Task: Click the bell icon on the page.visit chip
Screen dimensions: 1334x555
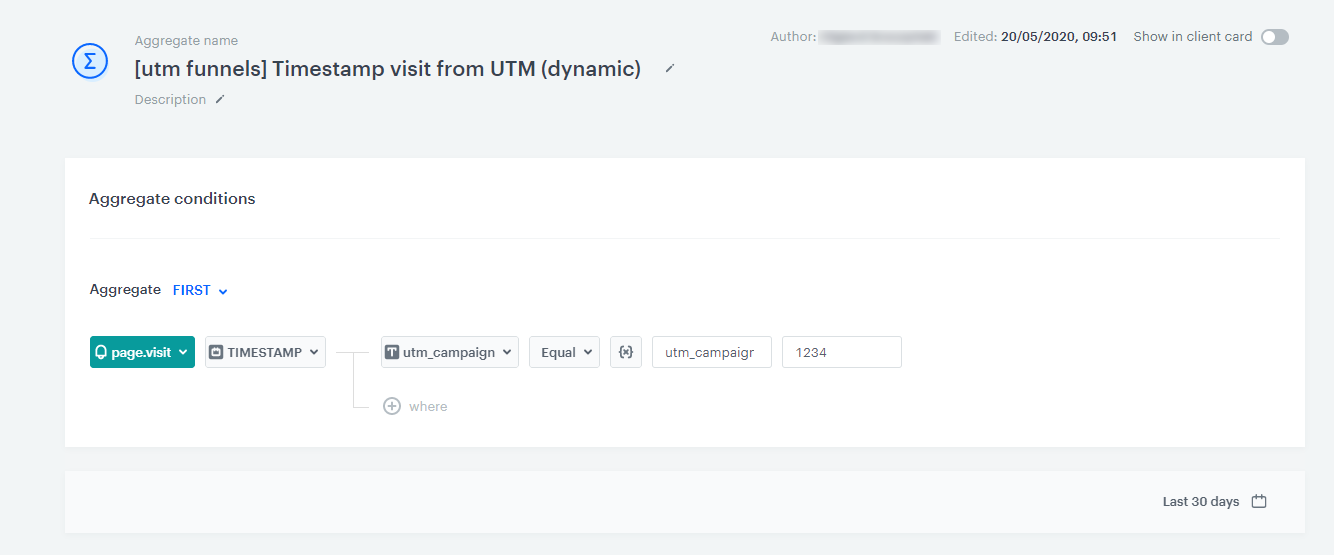Action: point(101,352)
